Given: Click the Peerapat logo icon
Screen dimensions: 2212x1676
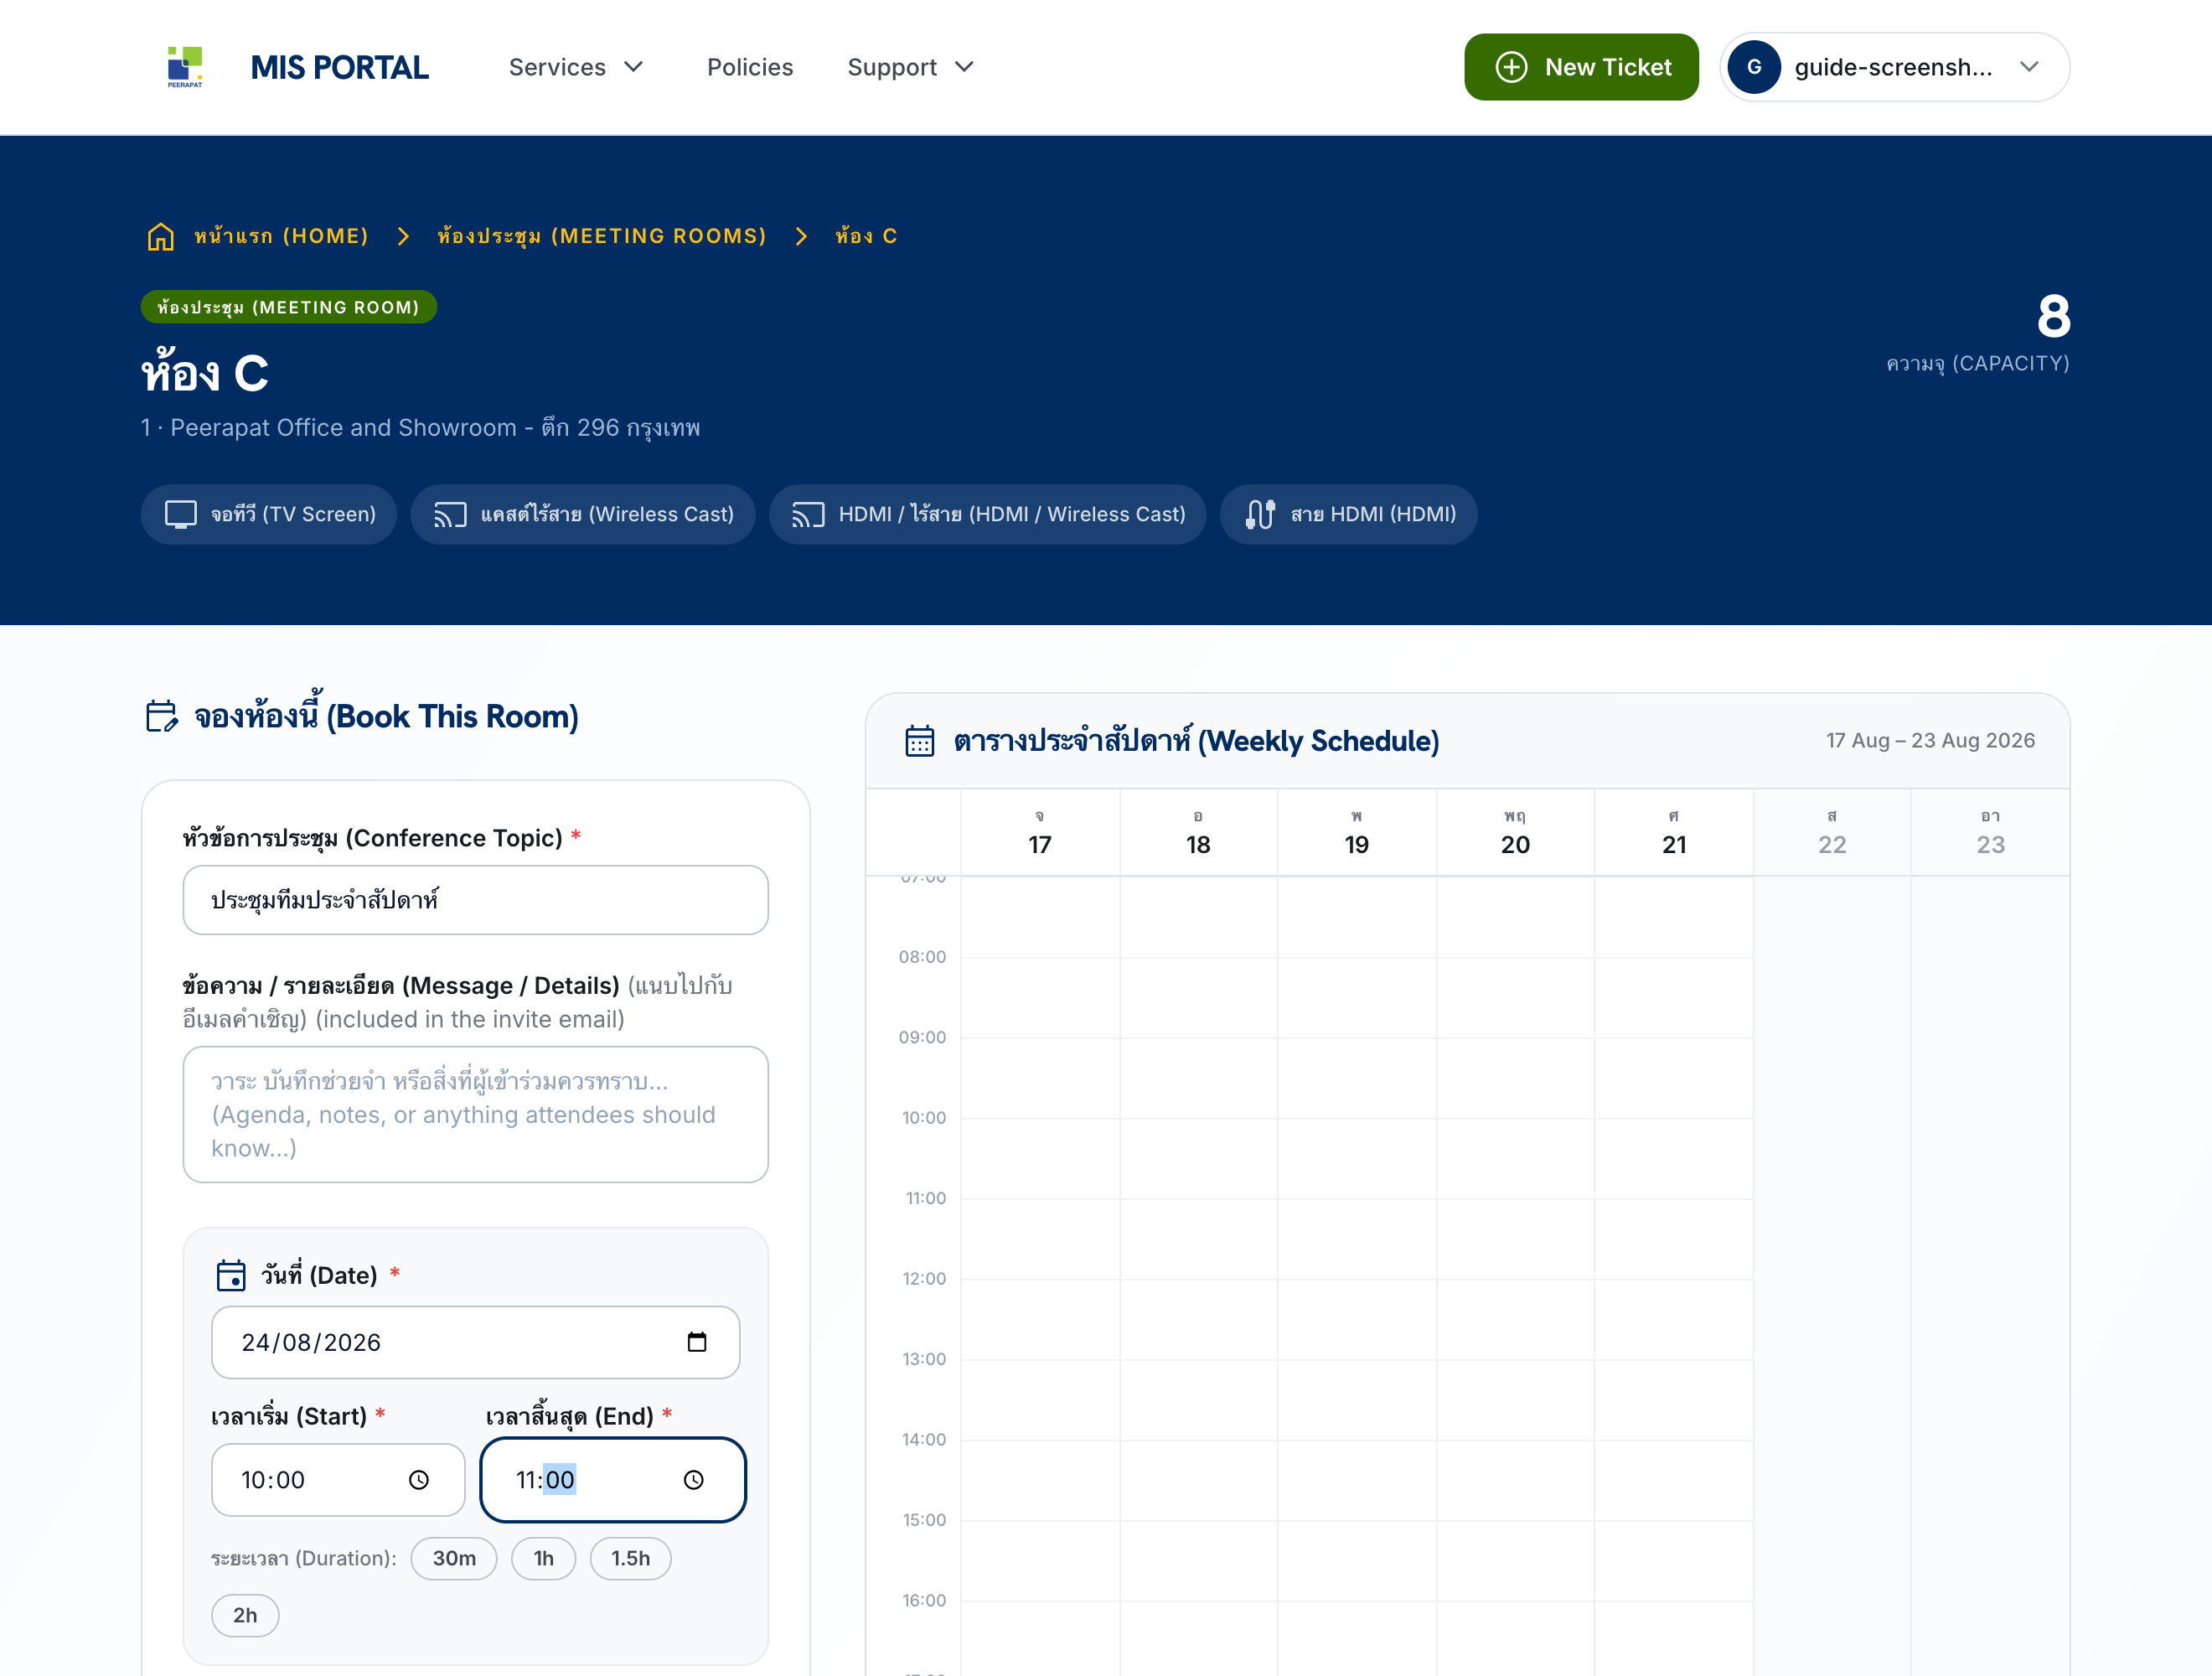Looking at the screenshot, I should [185, 67].
